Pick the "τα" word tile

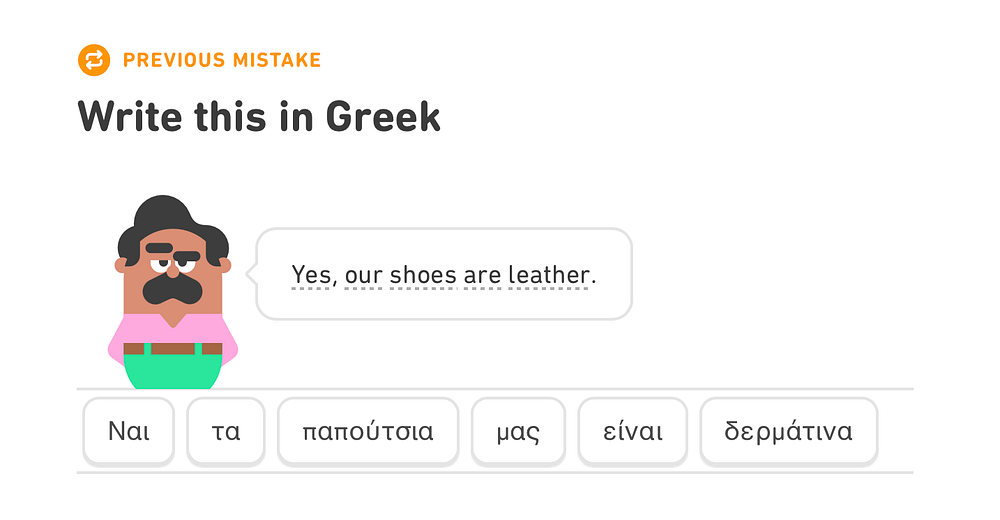(226, 432)
